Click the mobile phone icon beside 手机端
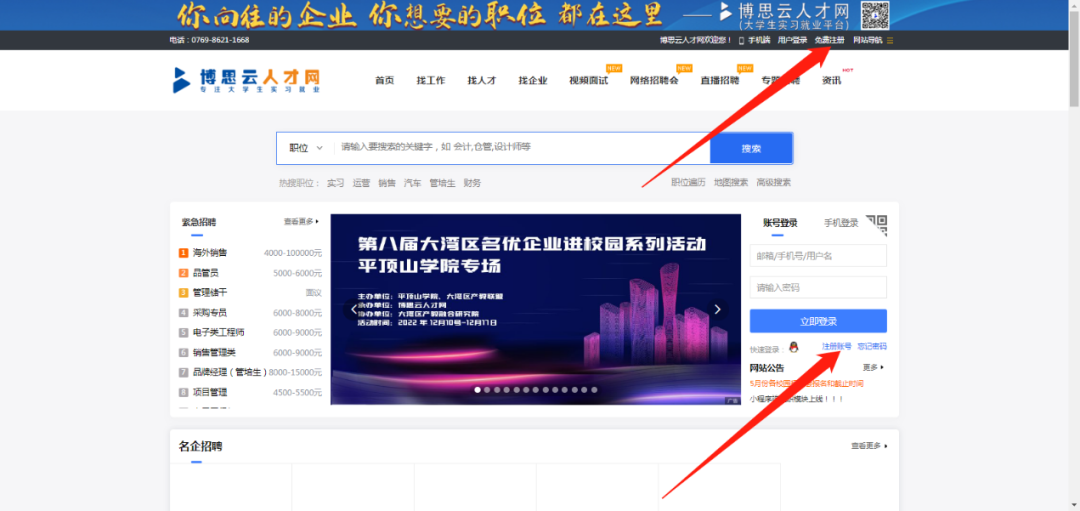Viewport: 1080px width, 511px height. (x=741, y=41)
